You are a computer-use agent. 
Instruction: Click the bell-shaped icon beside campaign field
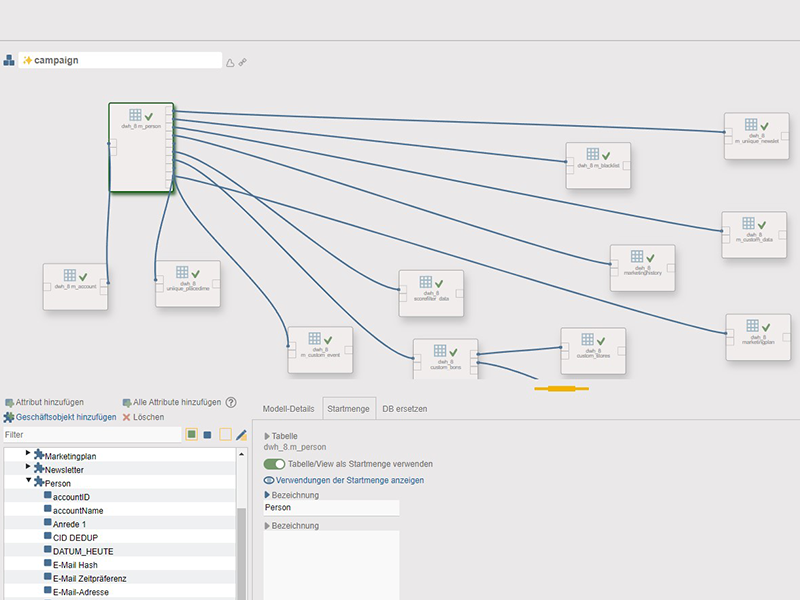[x=230, y=62]
